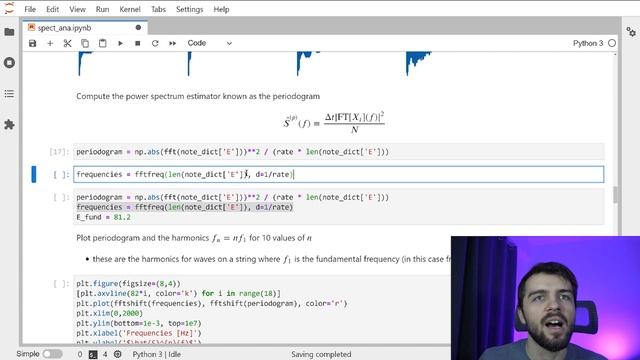The image size is (640, 360).
Task: Click the plt.figure plotting code cell
Action: [x=261, y=310]
